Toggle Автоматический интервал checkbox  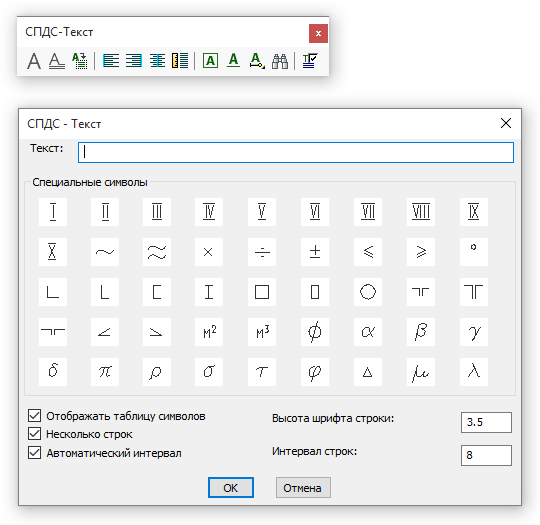point(34,453)
